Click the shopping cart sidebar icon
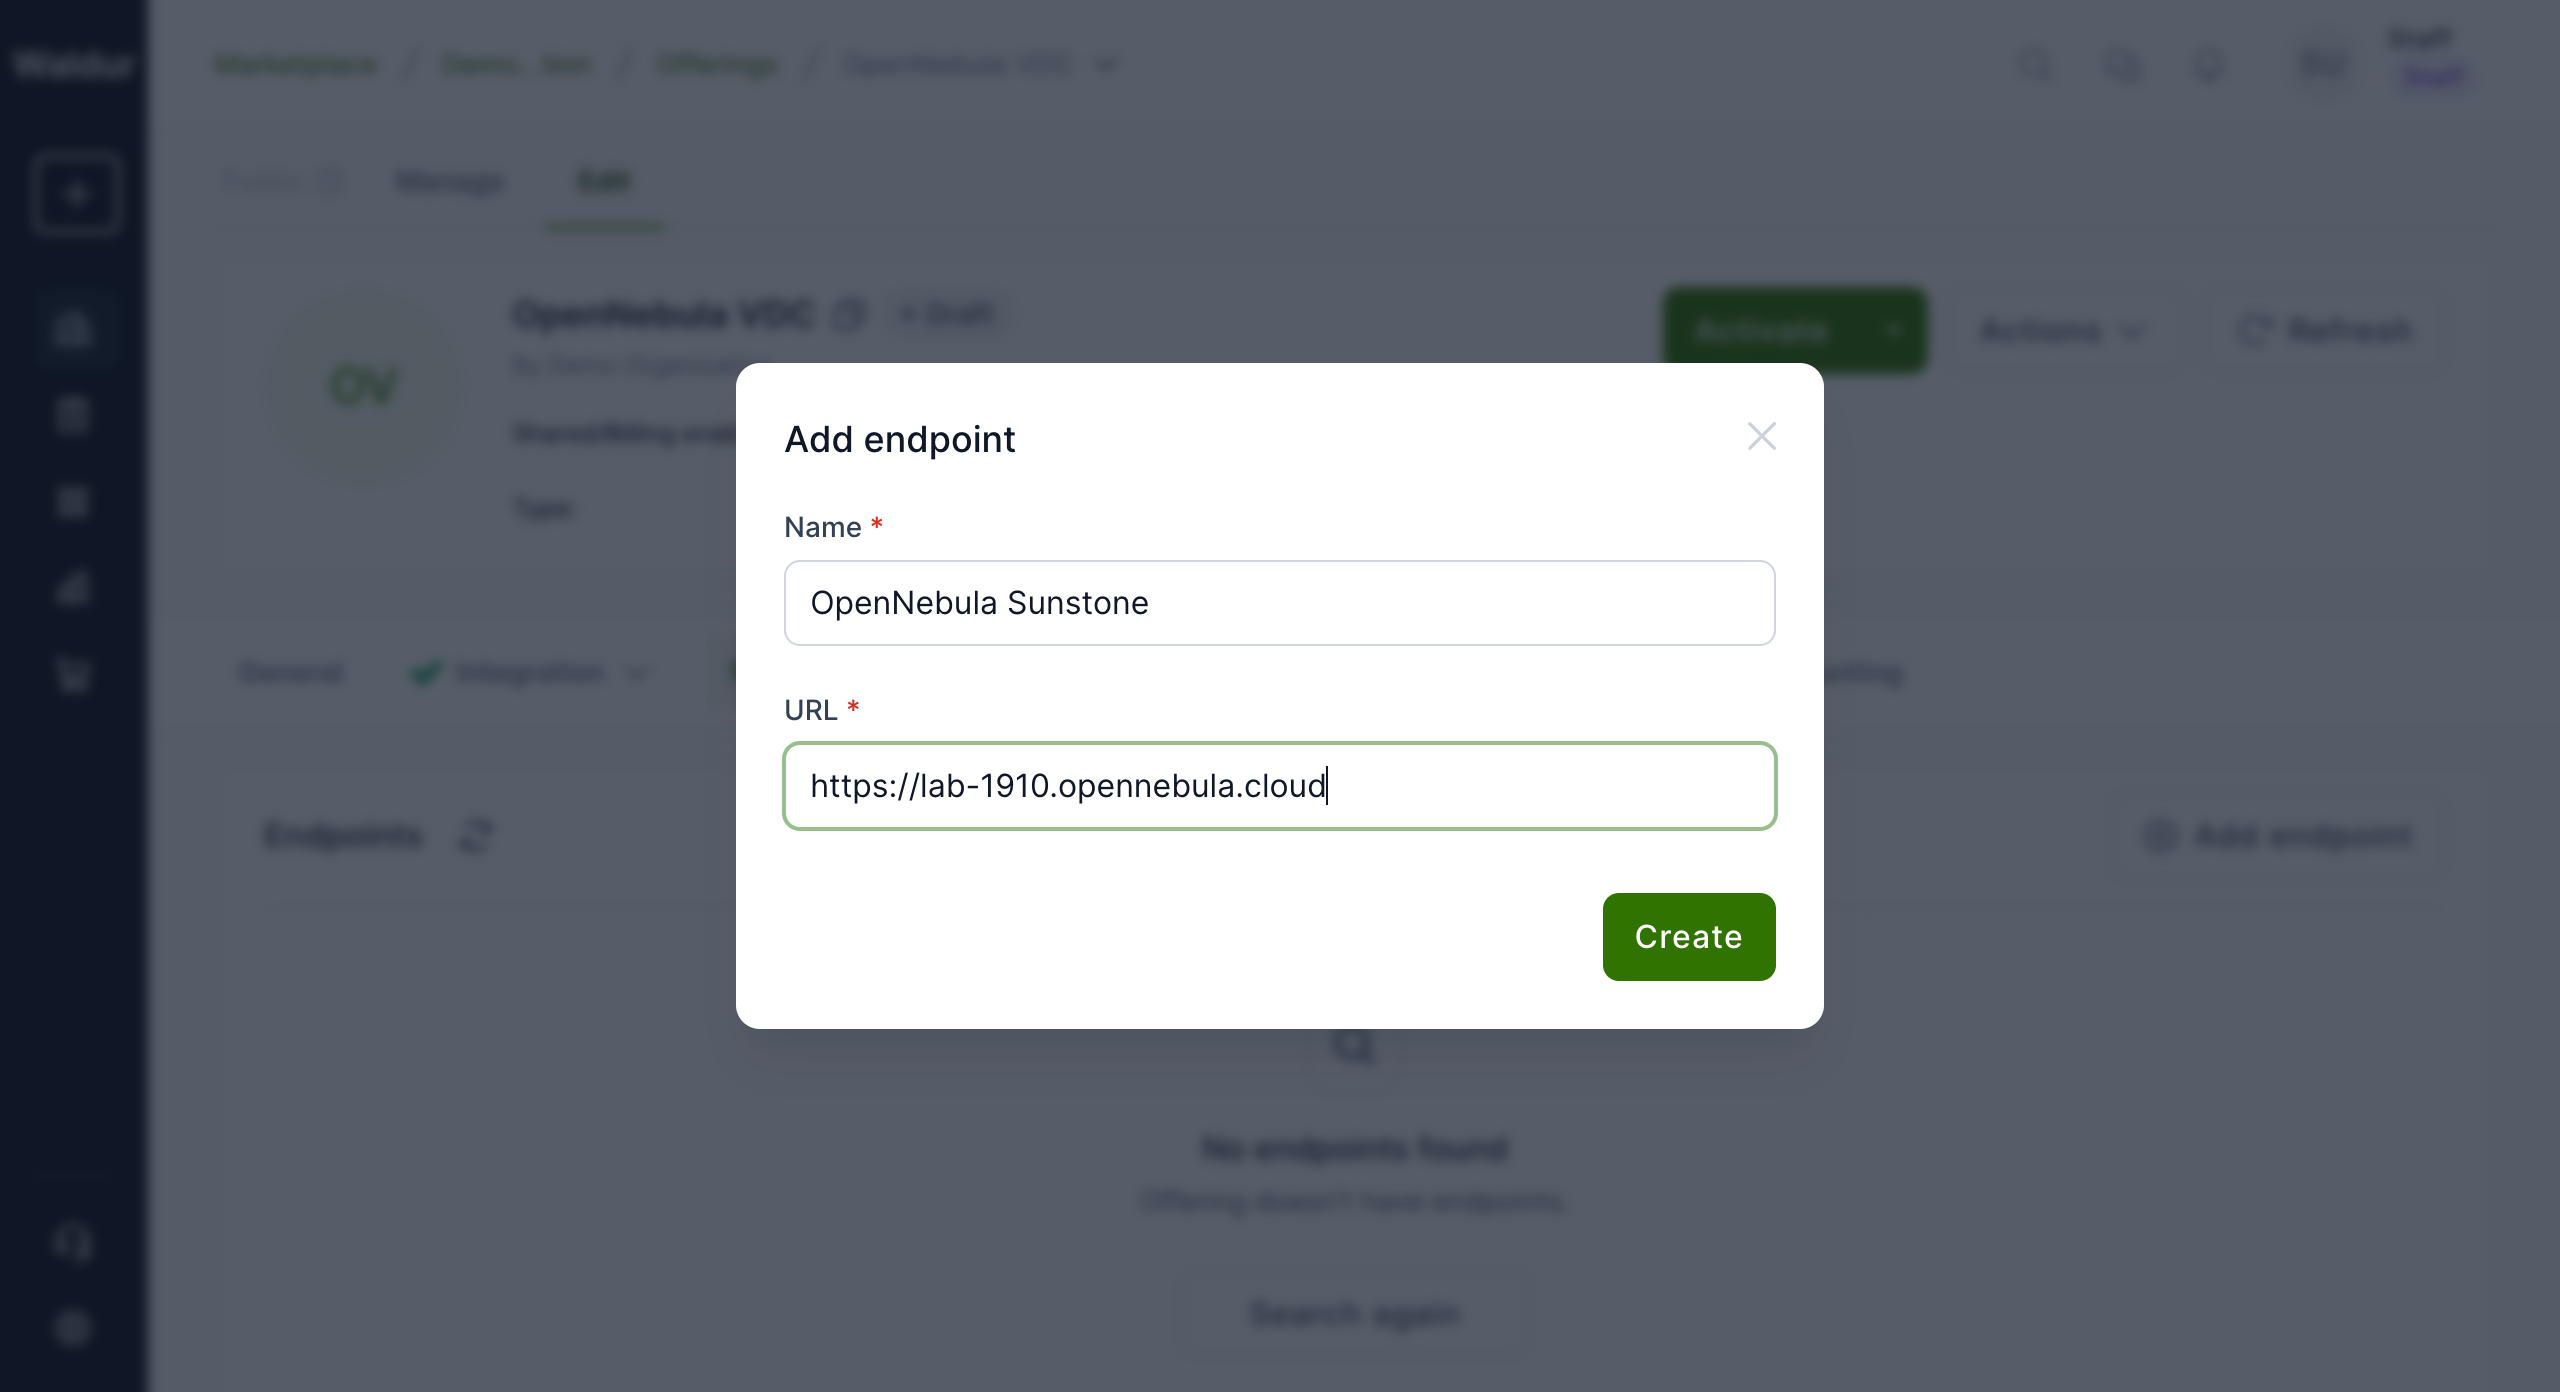The height and width of the screenshot is (1392, 2560). click(x=73, y=676)
